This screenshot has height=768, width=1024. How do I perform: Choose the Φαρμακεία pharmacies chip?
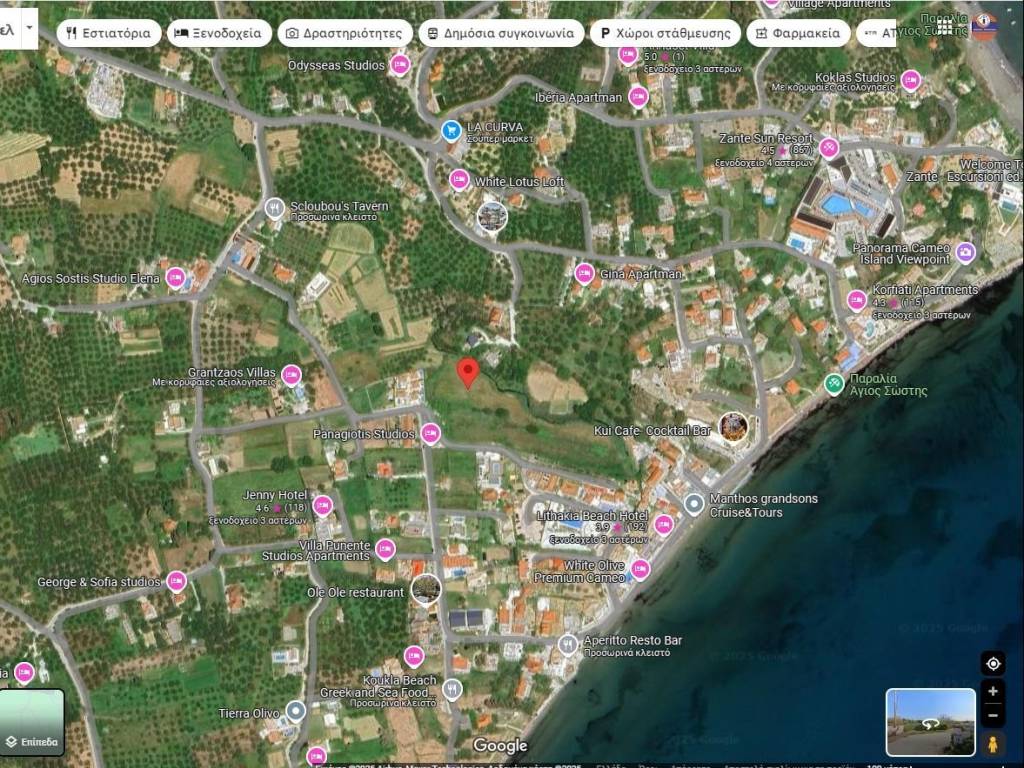coord(797,33)
